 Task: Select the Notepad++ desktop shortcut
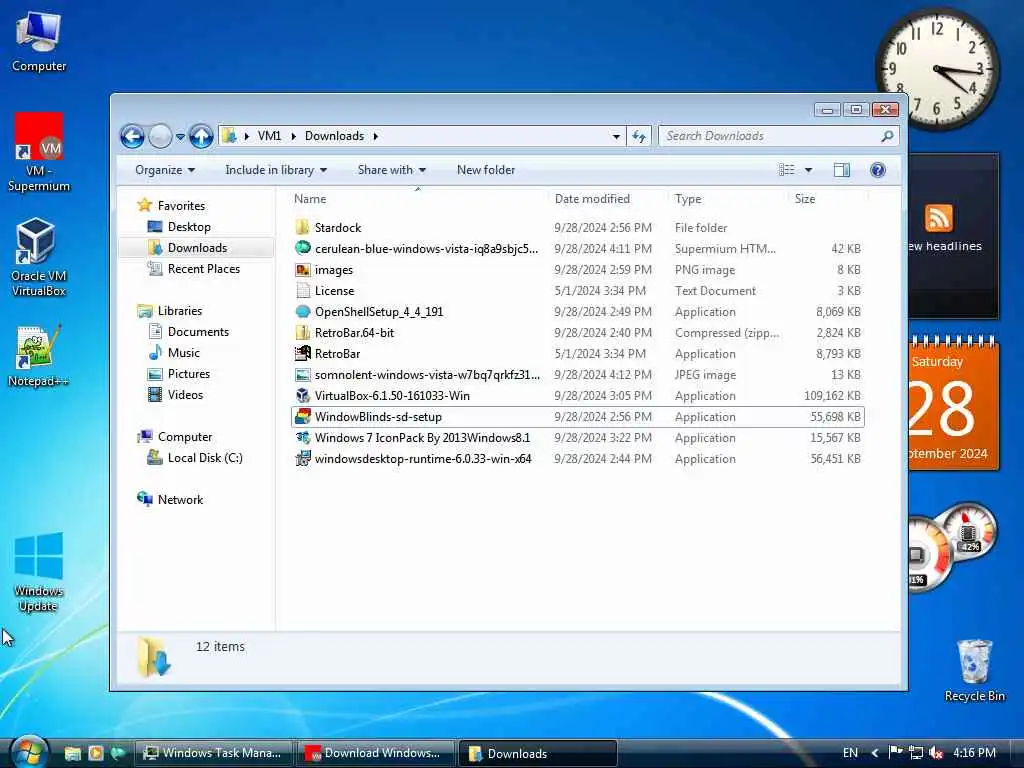(39, 356)
